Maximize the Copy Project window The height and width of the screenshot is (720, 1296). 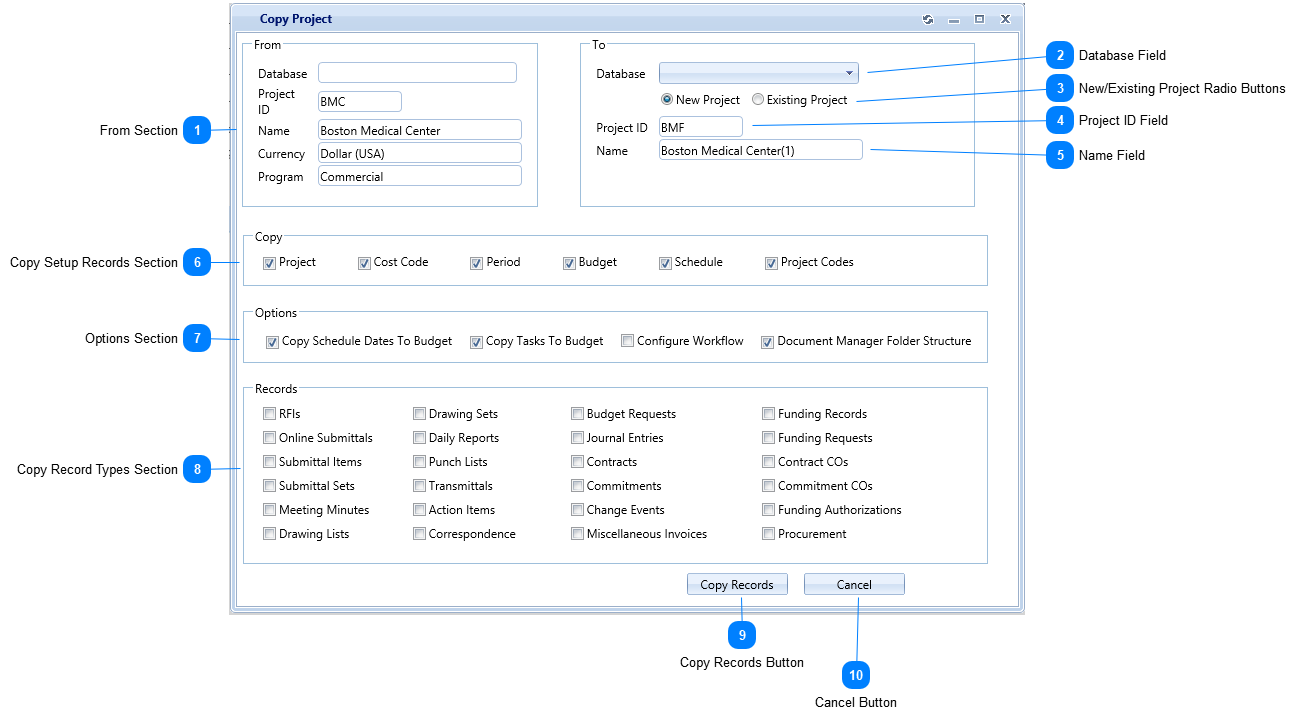tap(980, 19)
